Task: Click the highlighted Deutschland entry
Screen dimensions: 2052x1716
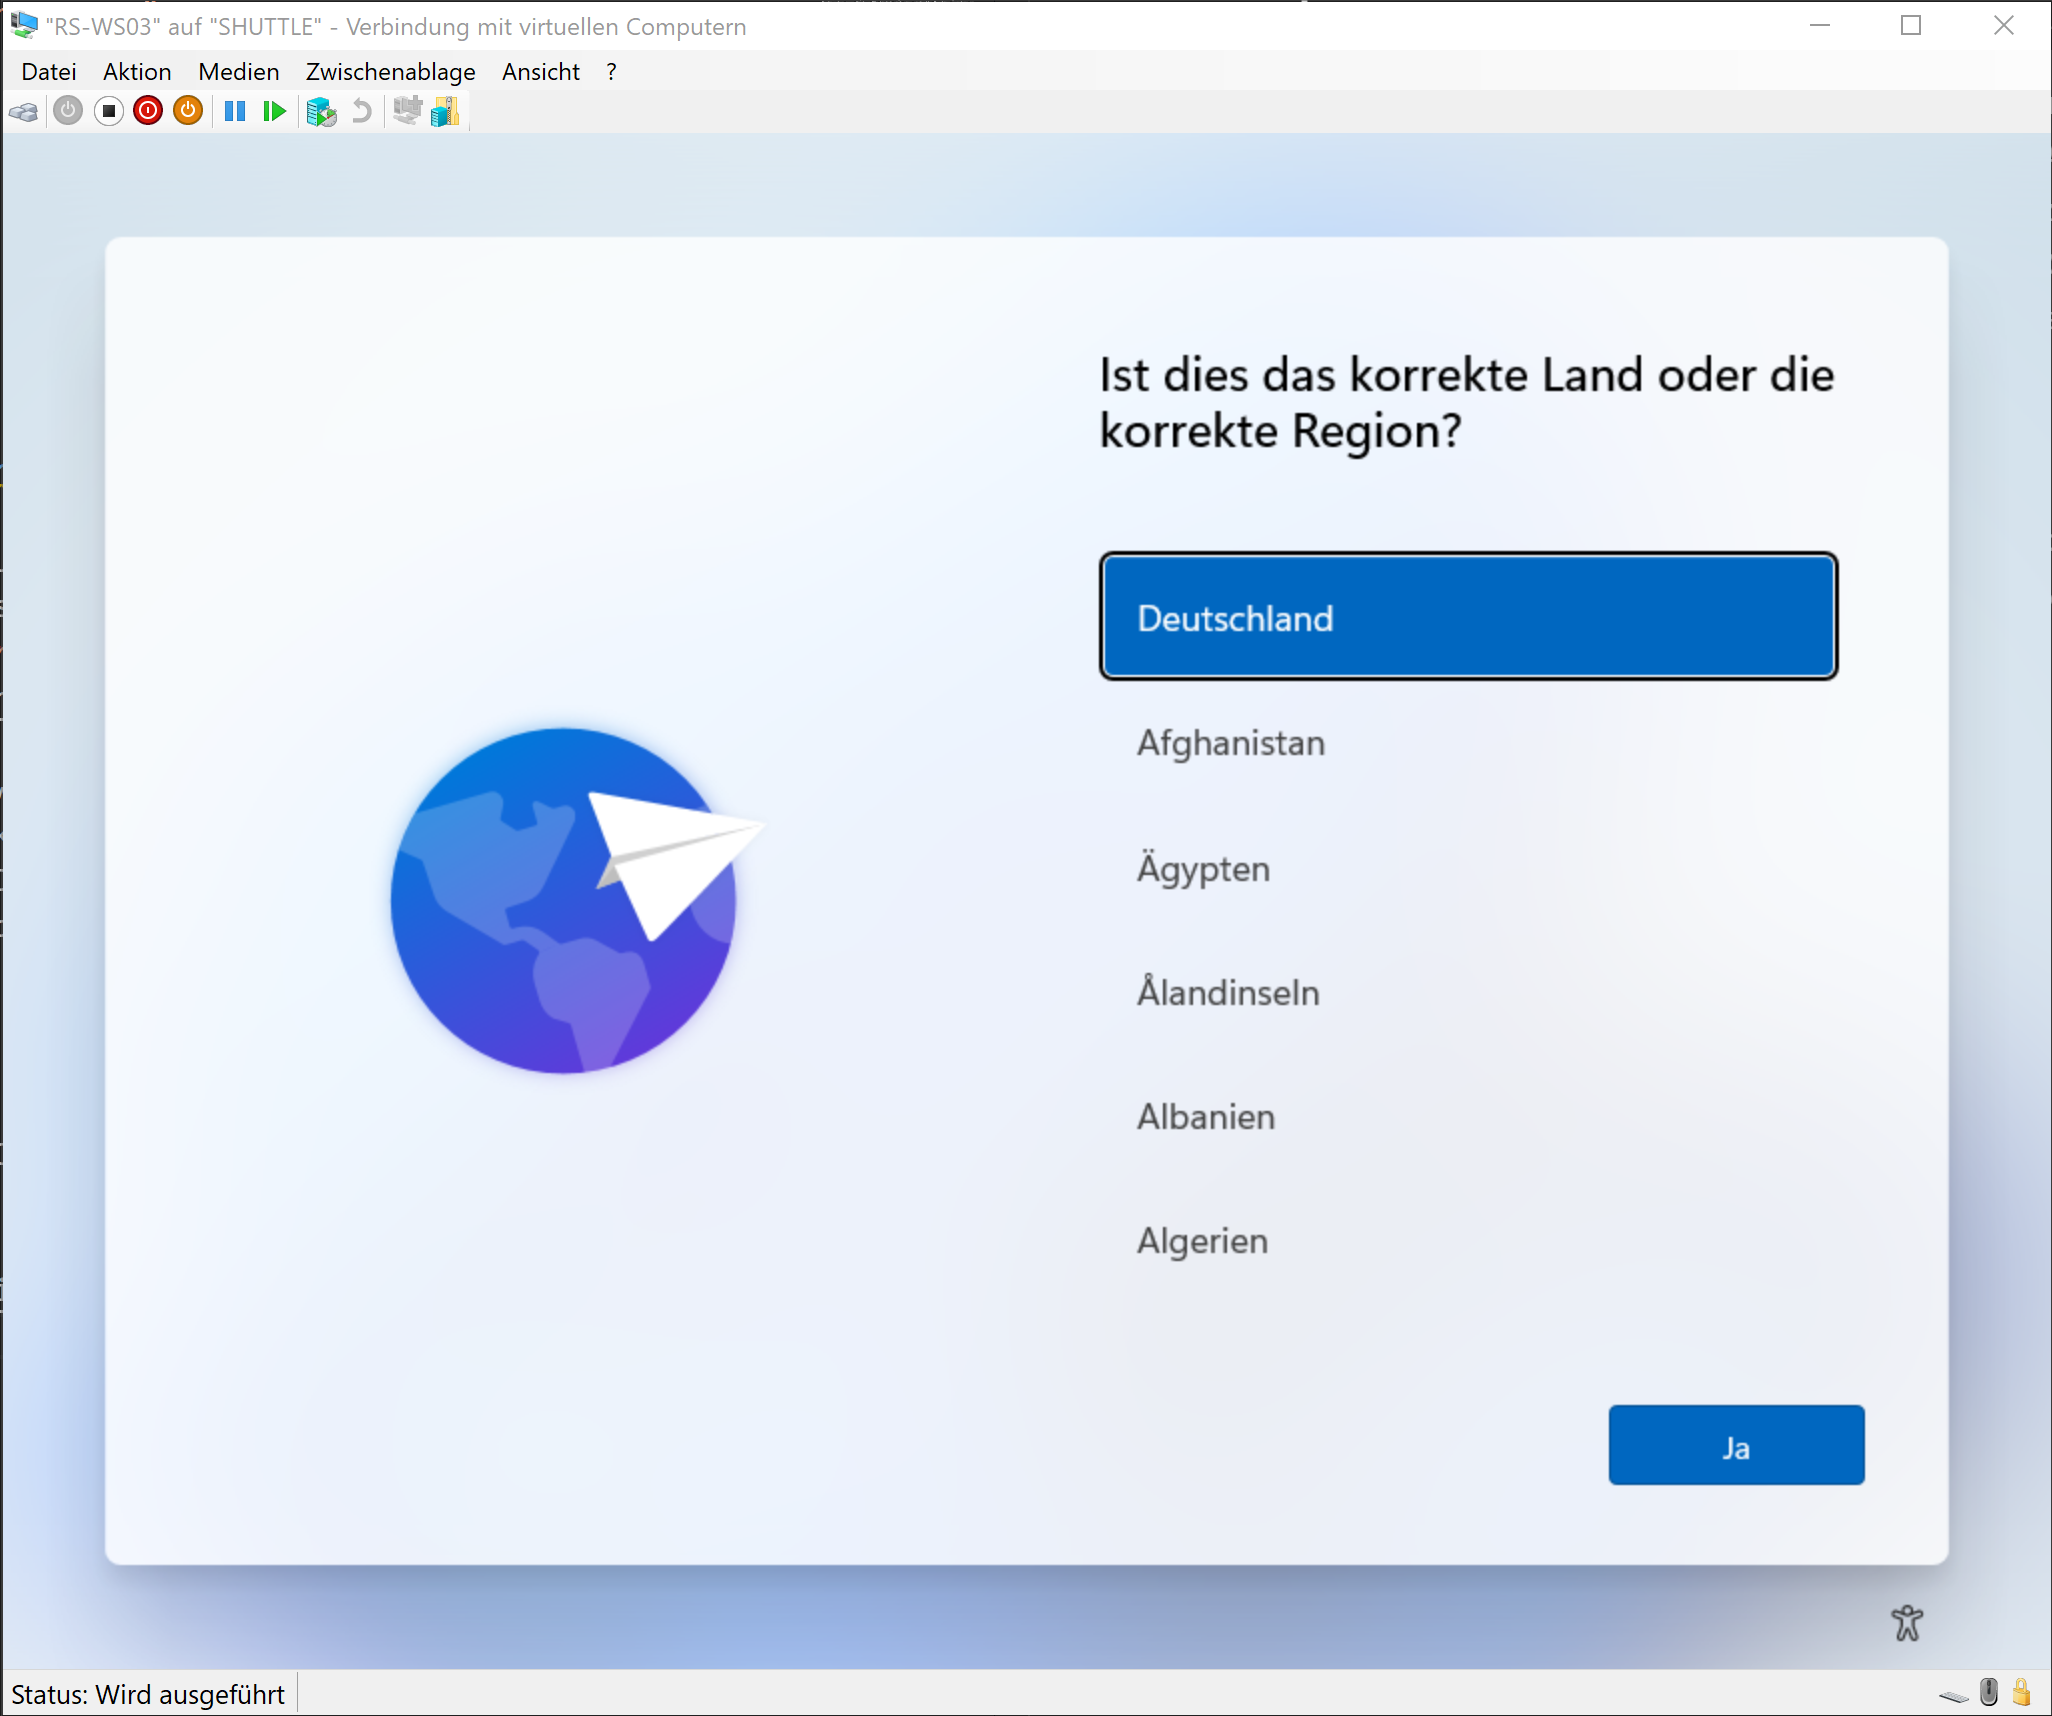Action: (1467, 617)
